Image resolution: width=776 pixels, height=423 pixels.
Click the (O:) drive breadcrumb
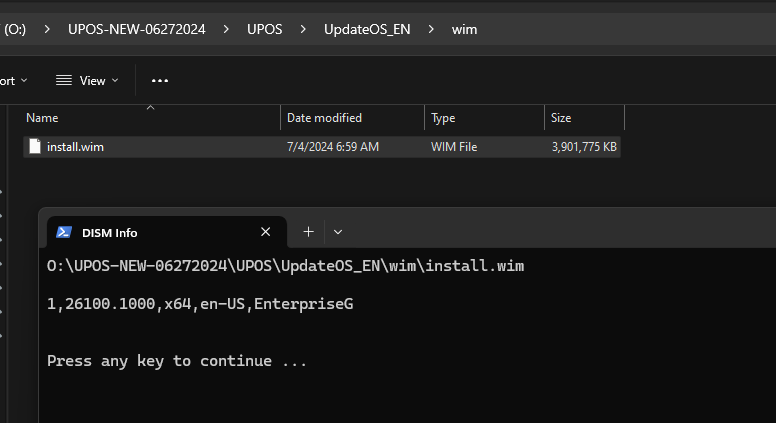14,29
